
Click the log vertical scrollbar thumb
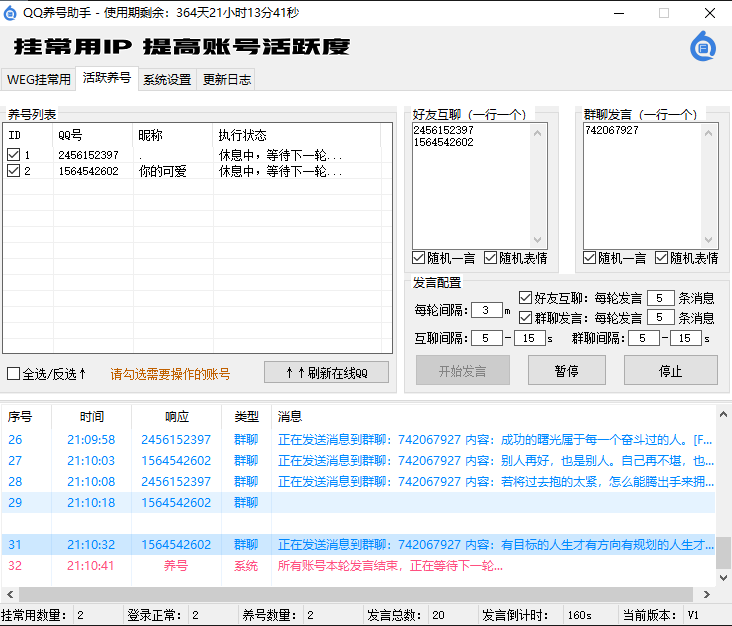click(723, 553)
